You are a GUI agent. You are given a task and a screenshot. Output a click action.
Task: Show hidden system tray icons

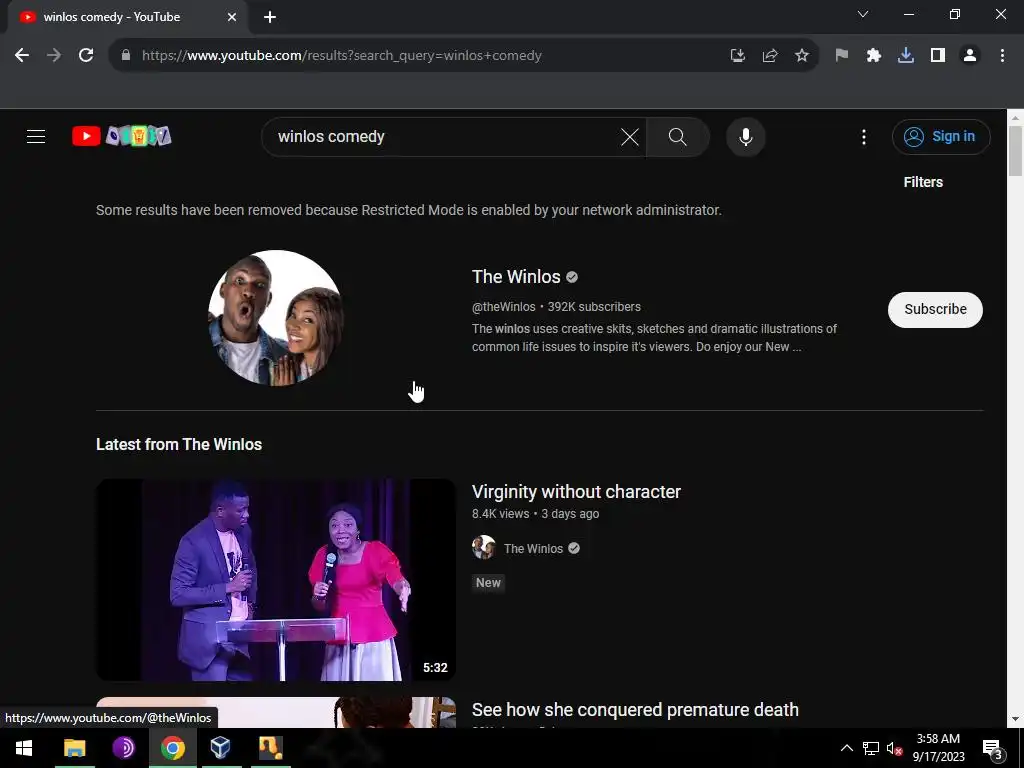[846, 748]
